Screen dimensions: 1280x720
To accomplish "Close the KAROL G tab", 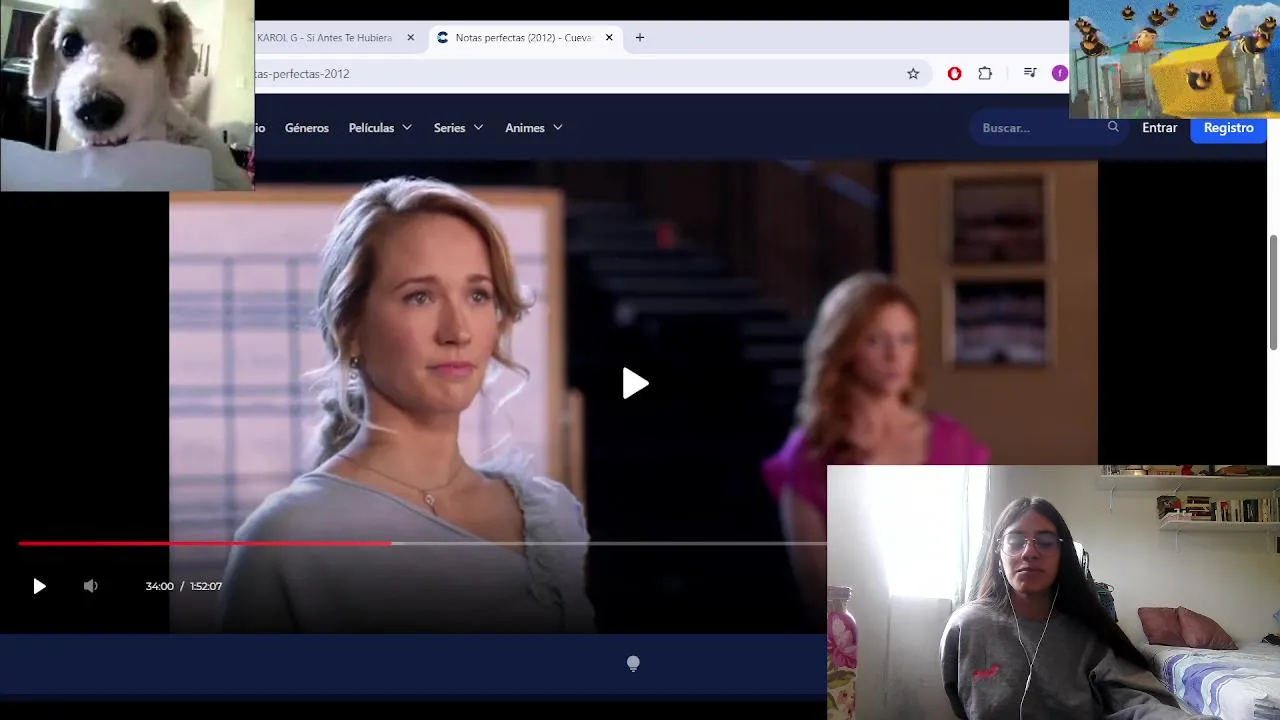I will (x=410, y=38).
